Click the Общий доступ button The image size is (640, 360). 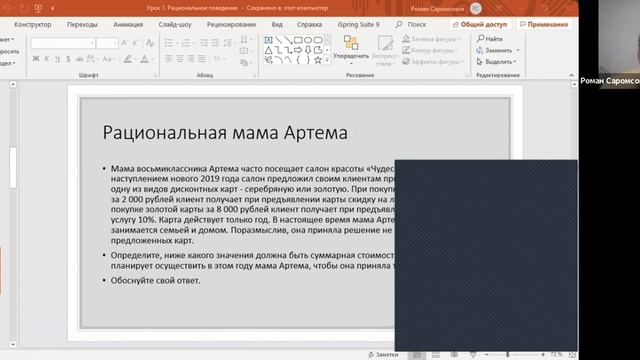point(480,24)
